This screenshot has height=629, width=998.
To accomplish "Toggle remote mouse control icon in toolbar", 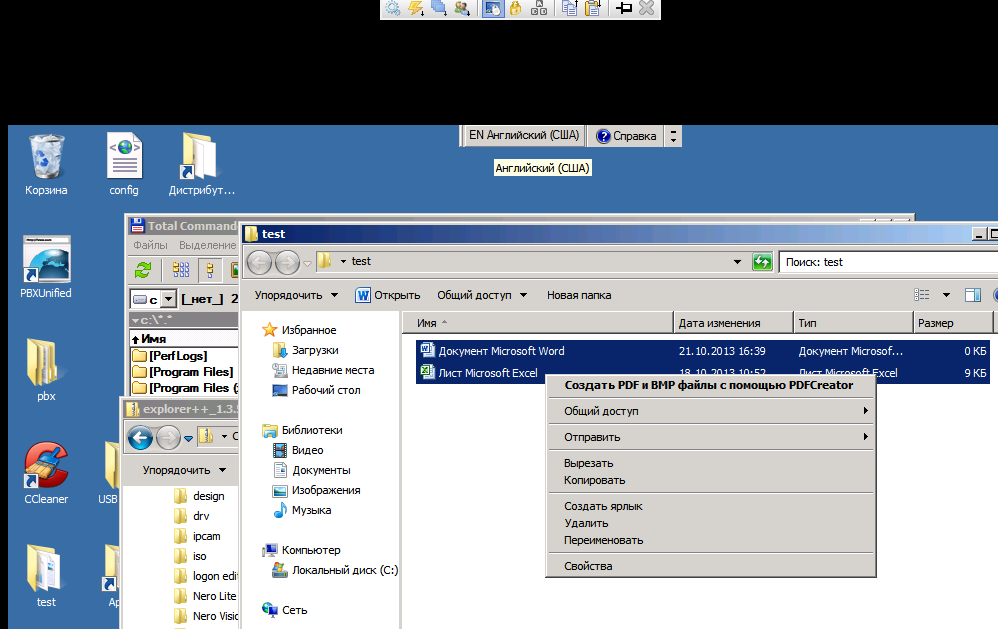I will tap(493, 9).
